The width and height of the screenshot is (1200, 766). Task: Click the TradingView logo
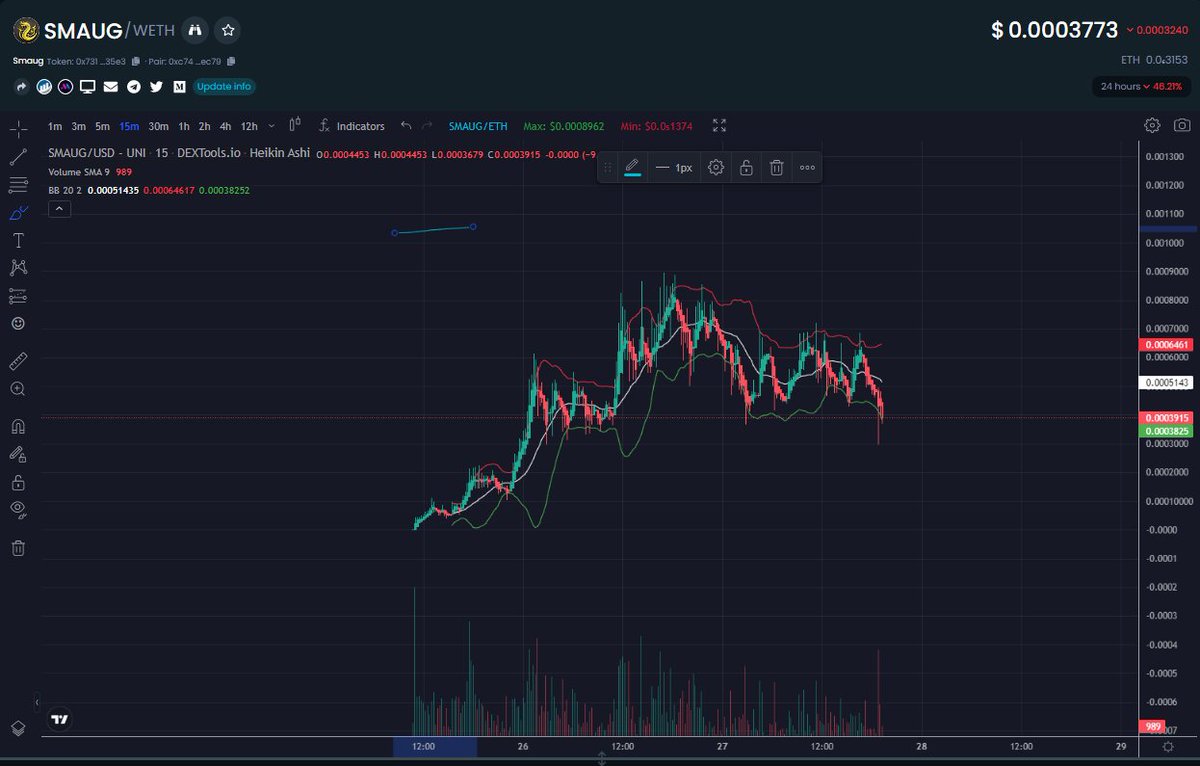60,719
